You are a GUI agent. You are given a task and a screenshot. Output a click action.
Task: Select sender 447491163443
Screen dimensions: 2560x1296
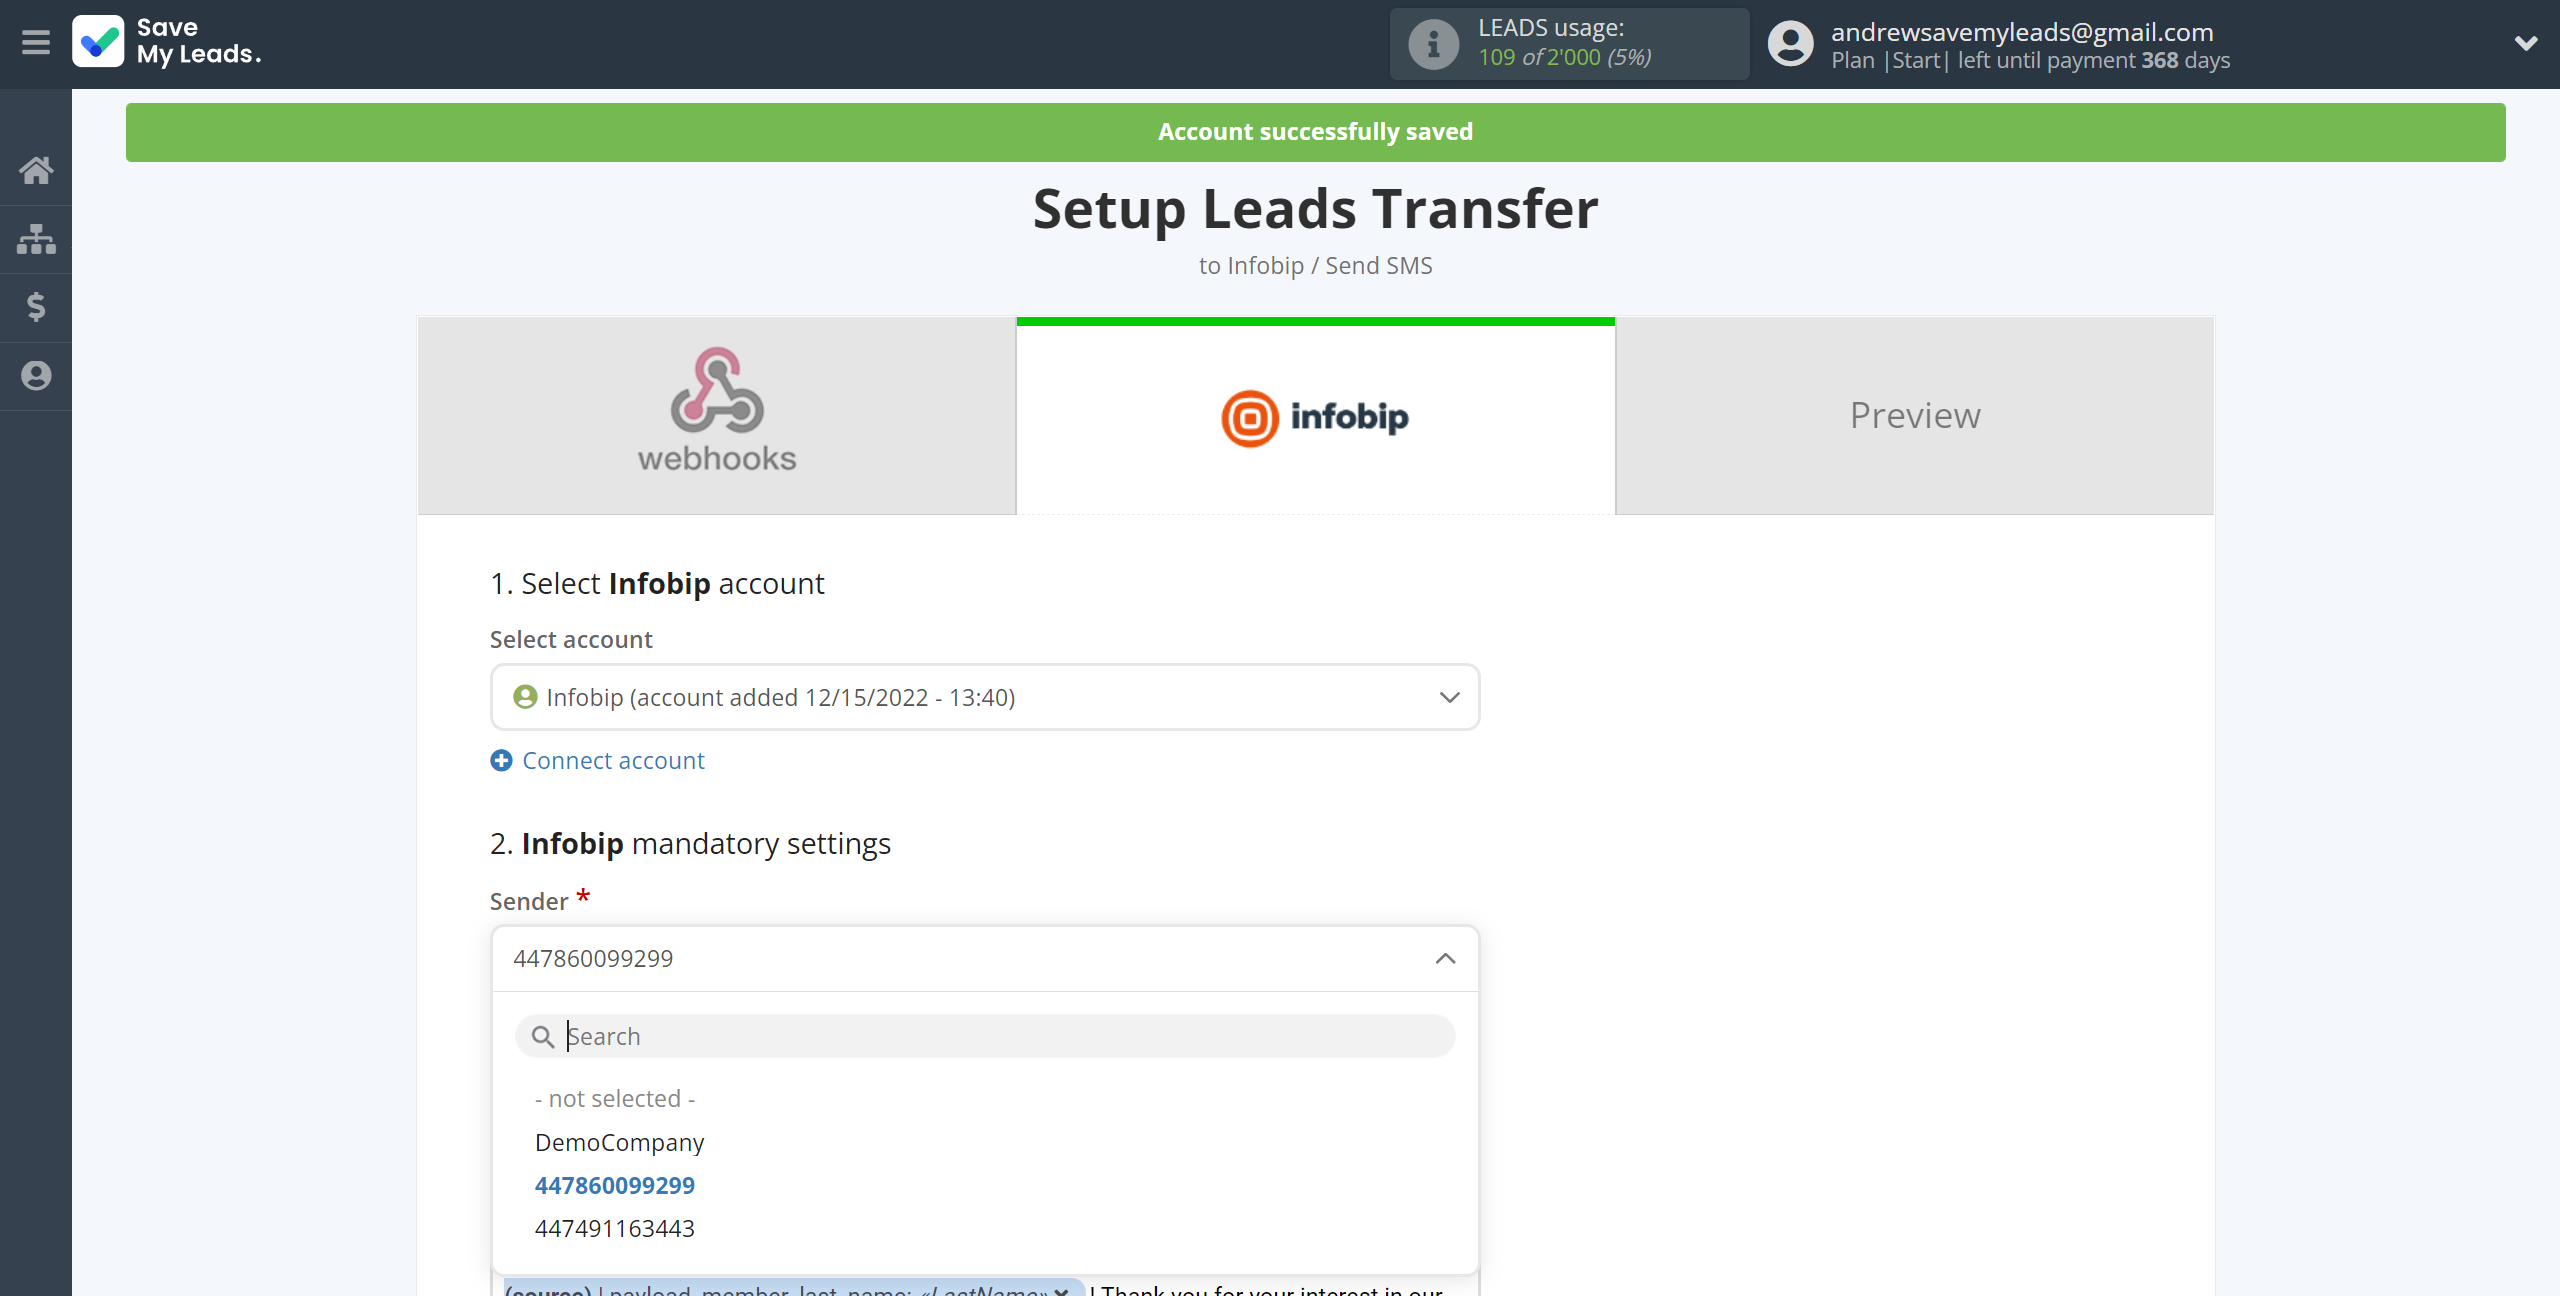tap(614, 1228)
